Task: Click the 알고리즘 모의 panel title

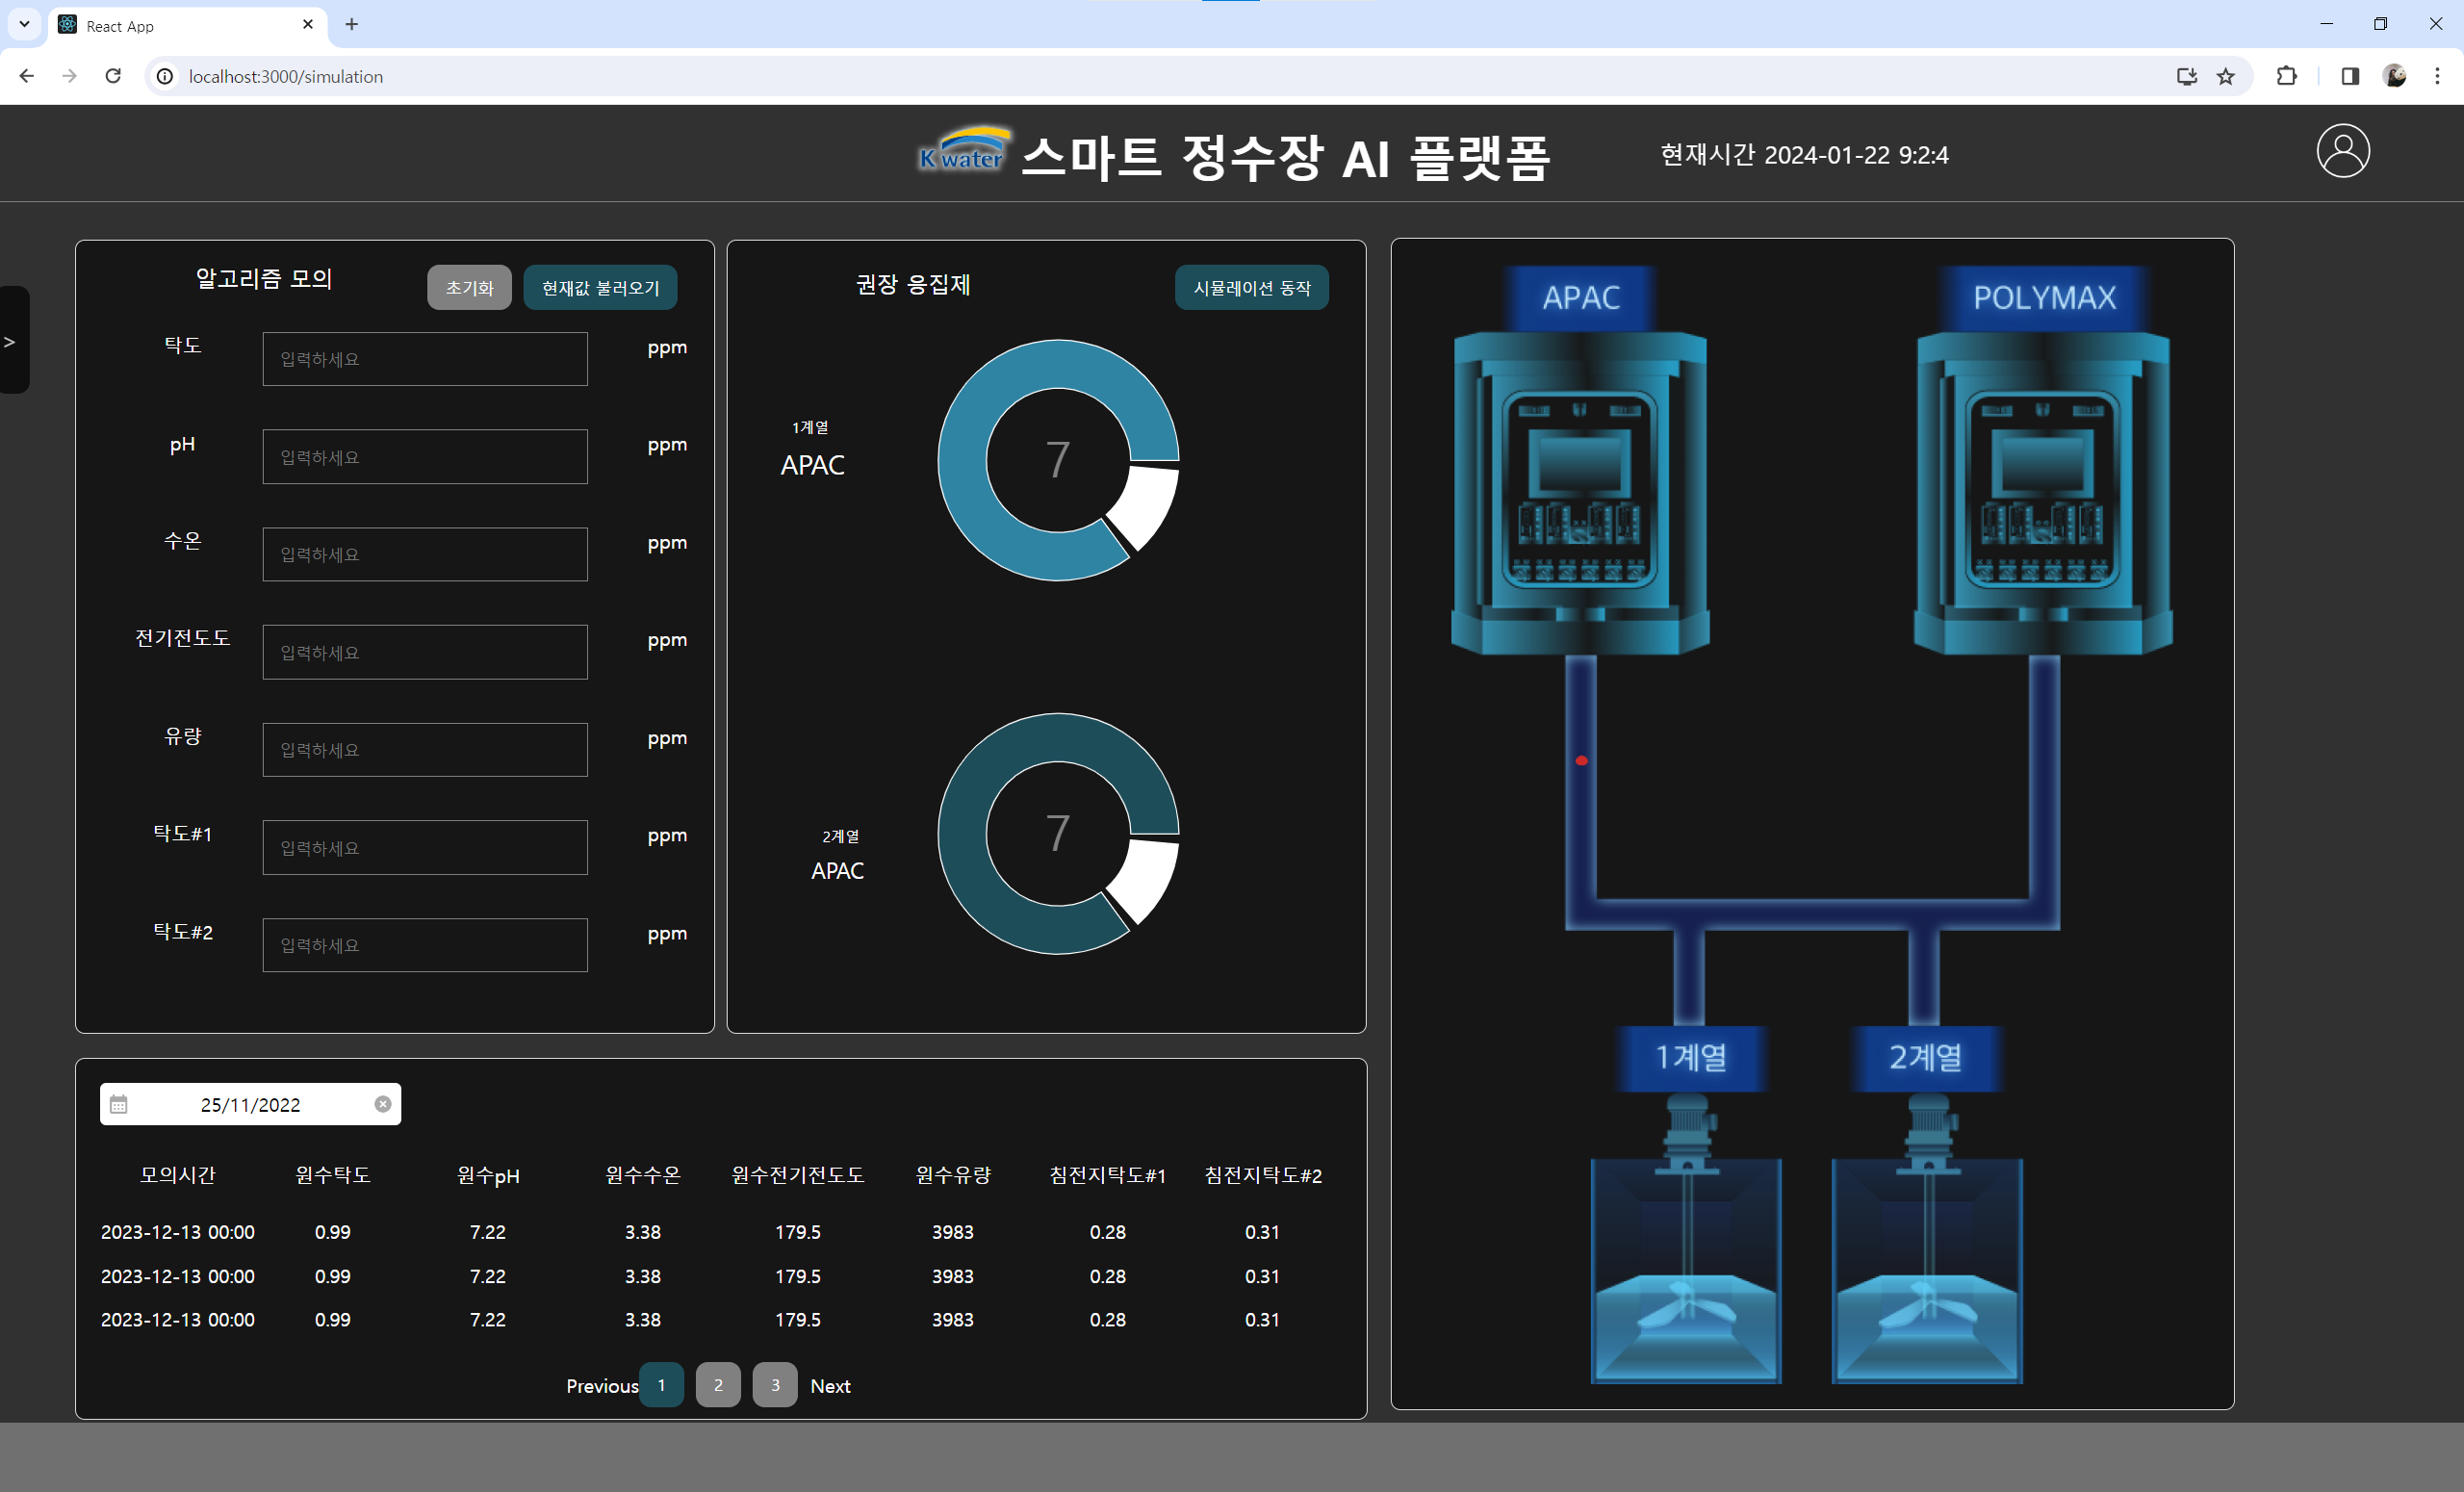Action: tap(264, 278)
